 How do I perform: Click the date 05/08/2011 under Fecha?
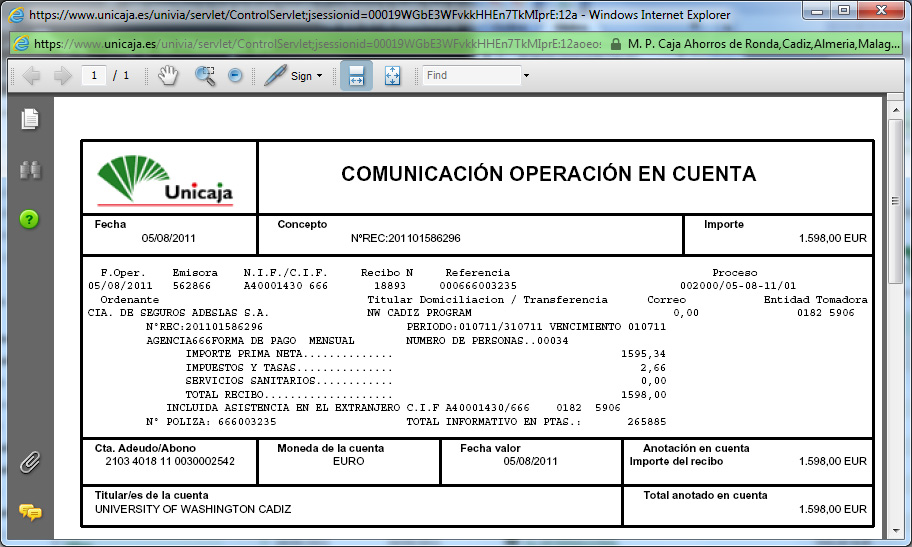coord(169,238)
